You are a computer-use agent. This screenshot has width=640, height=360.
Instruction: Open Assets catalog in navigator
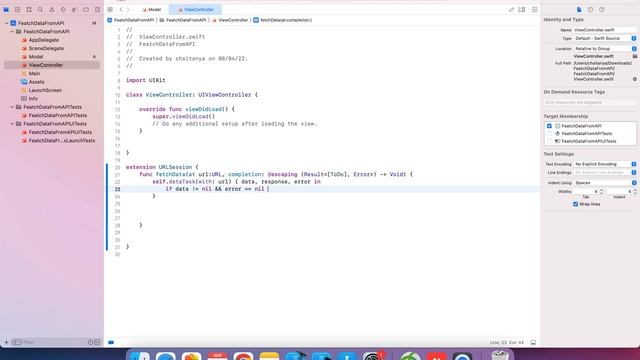(36, 82)
